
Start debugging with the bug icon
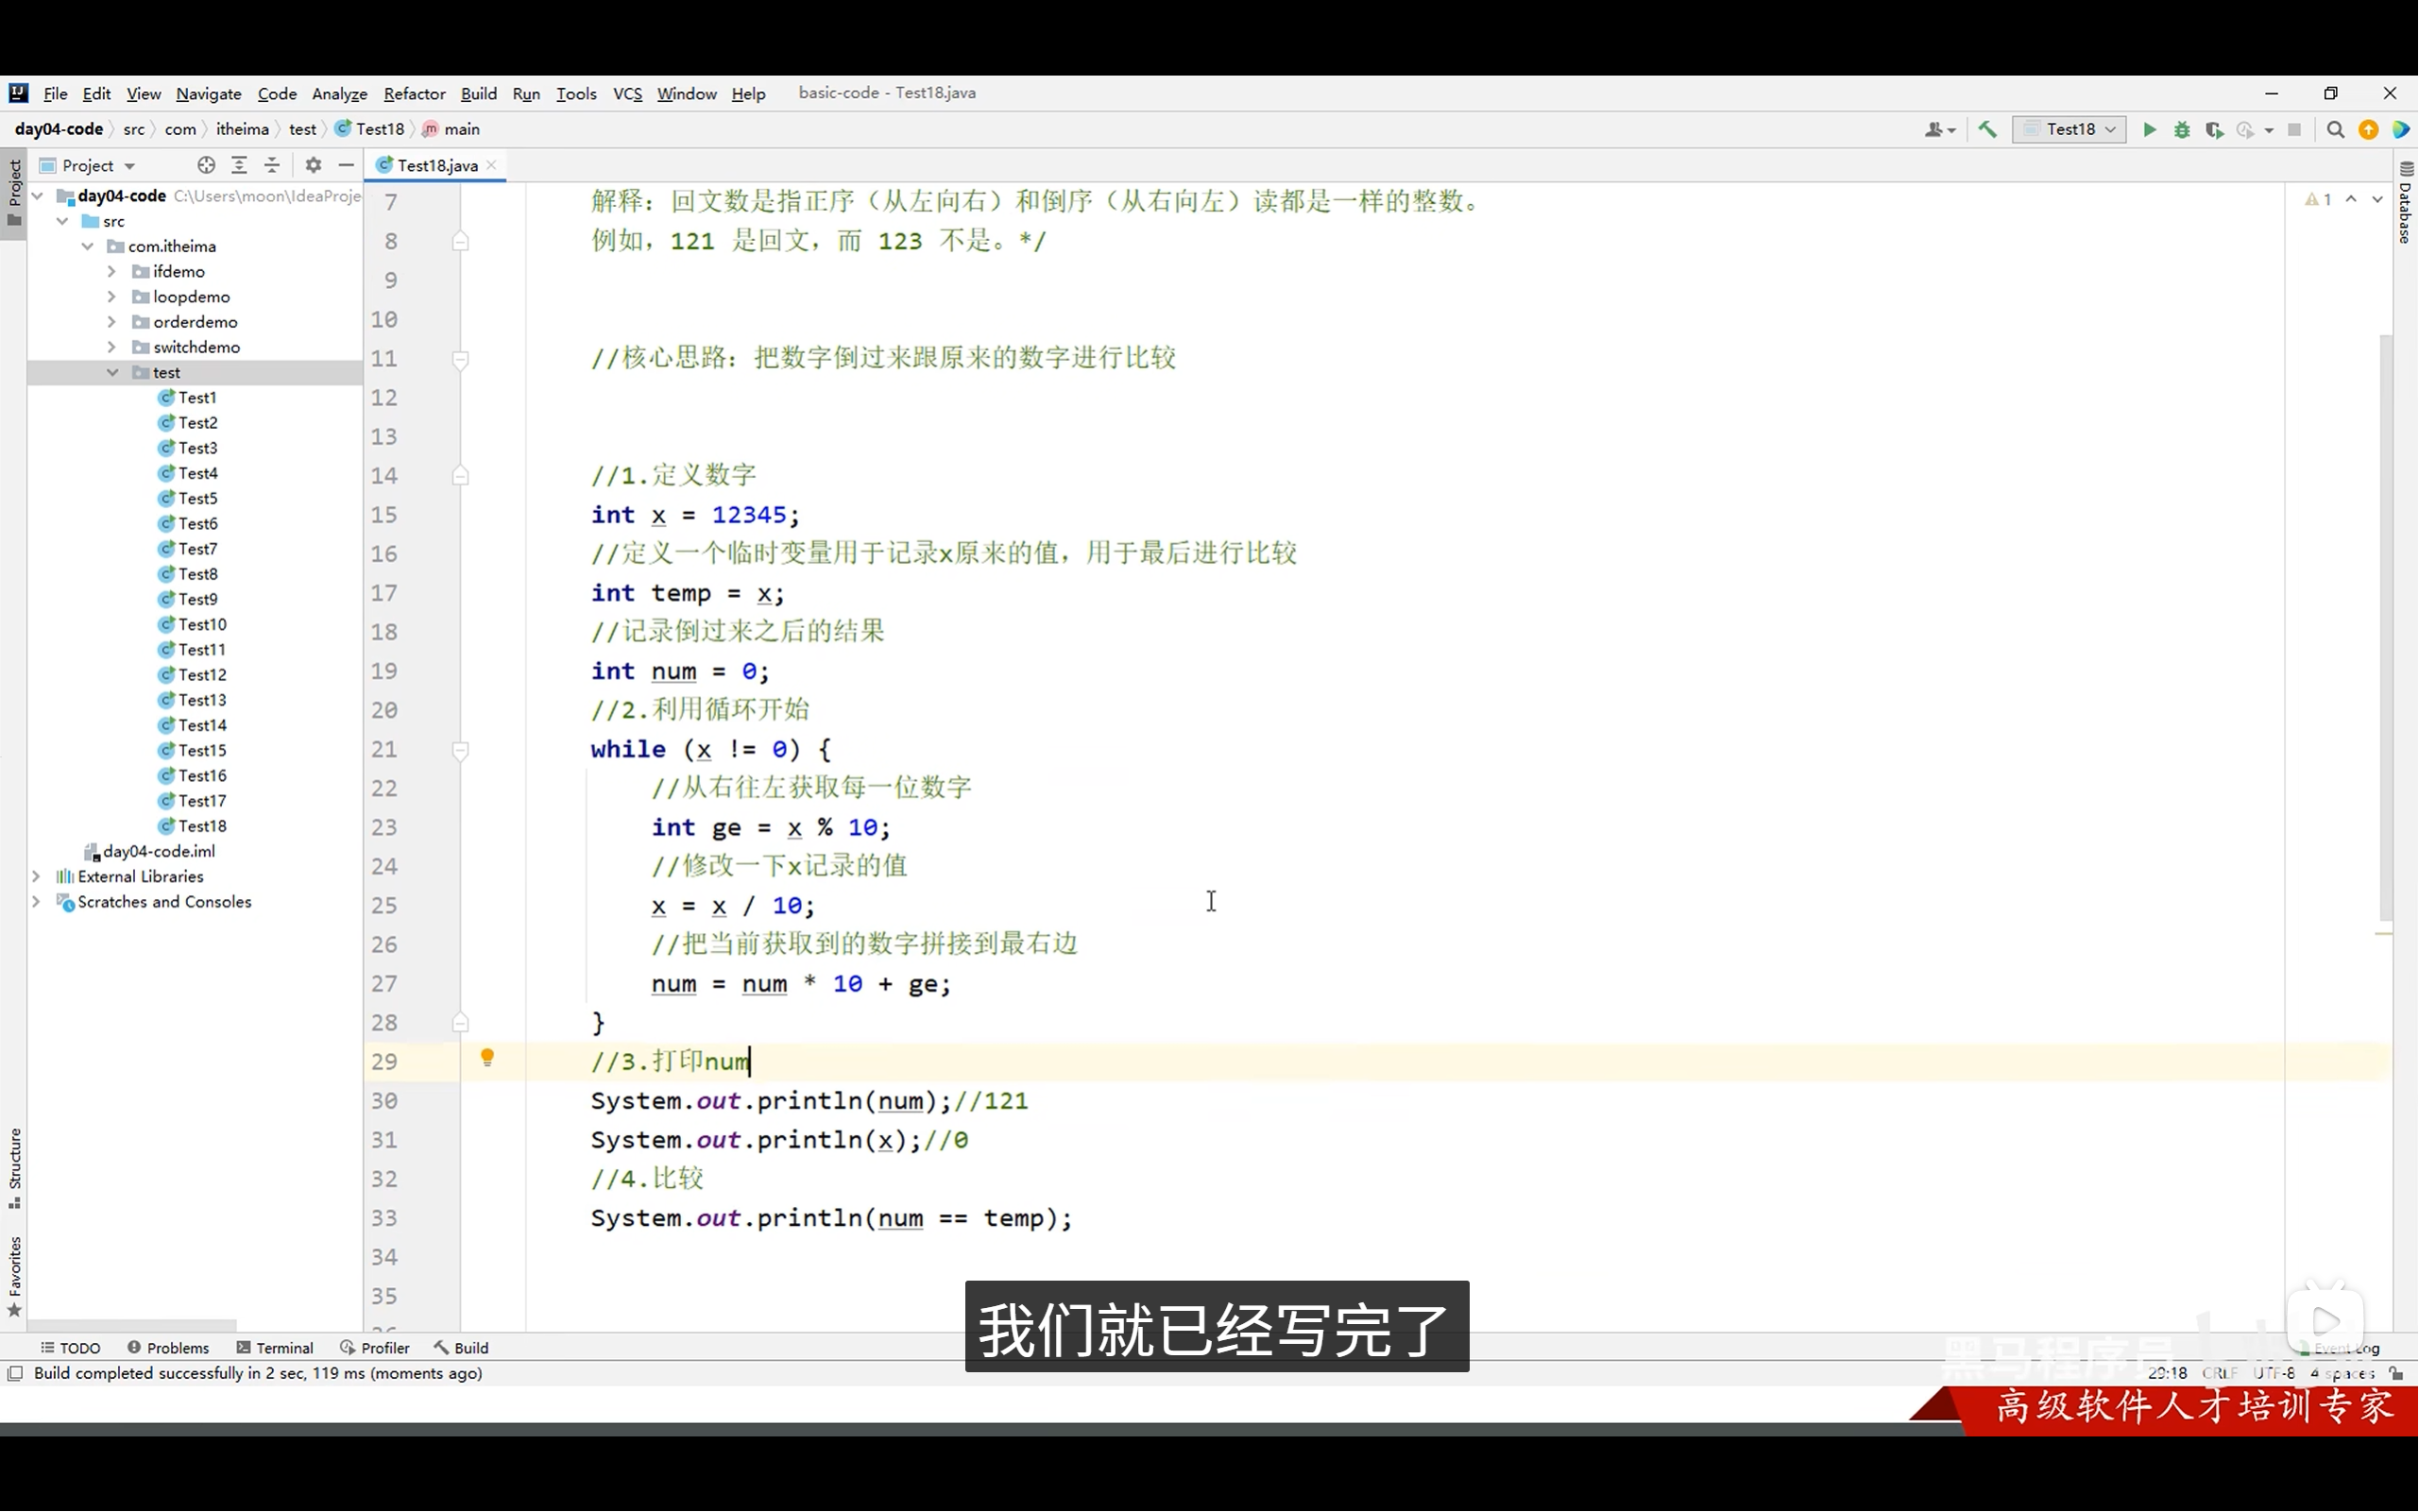pos(2182,130)
